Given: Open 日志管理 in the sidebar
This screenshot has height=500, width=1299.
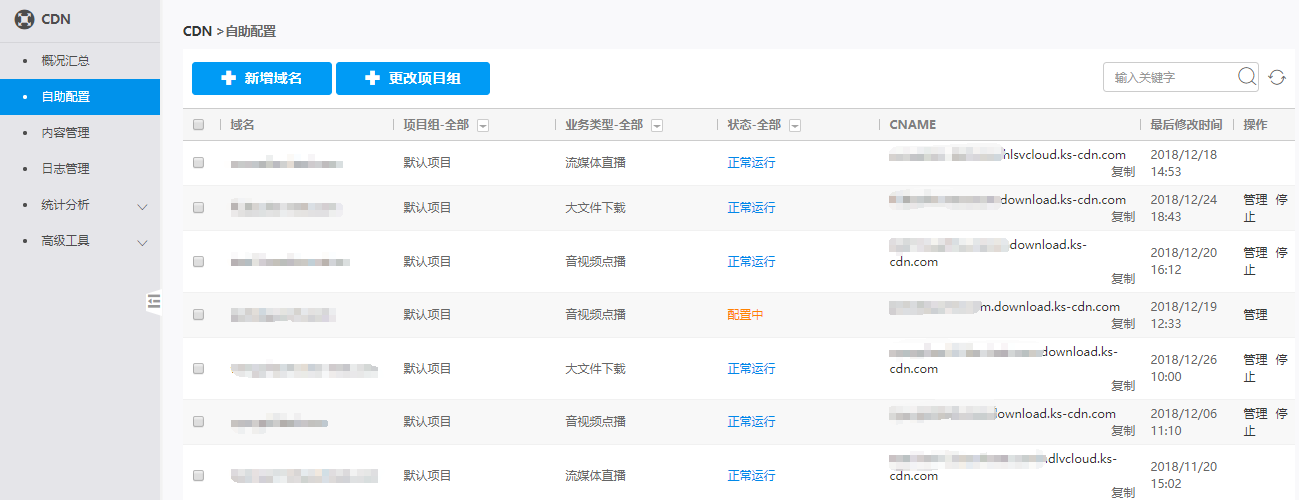Looking at the screenshot, I should [x=65, y=169].
